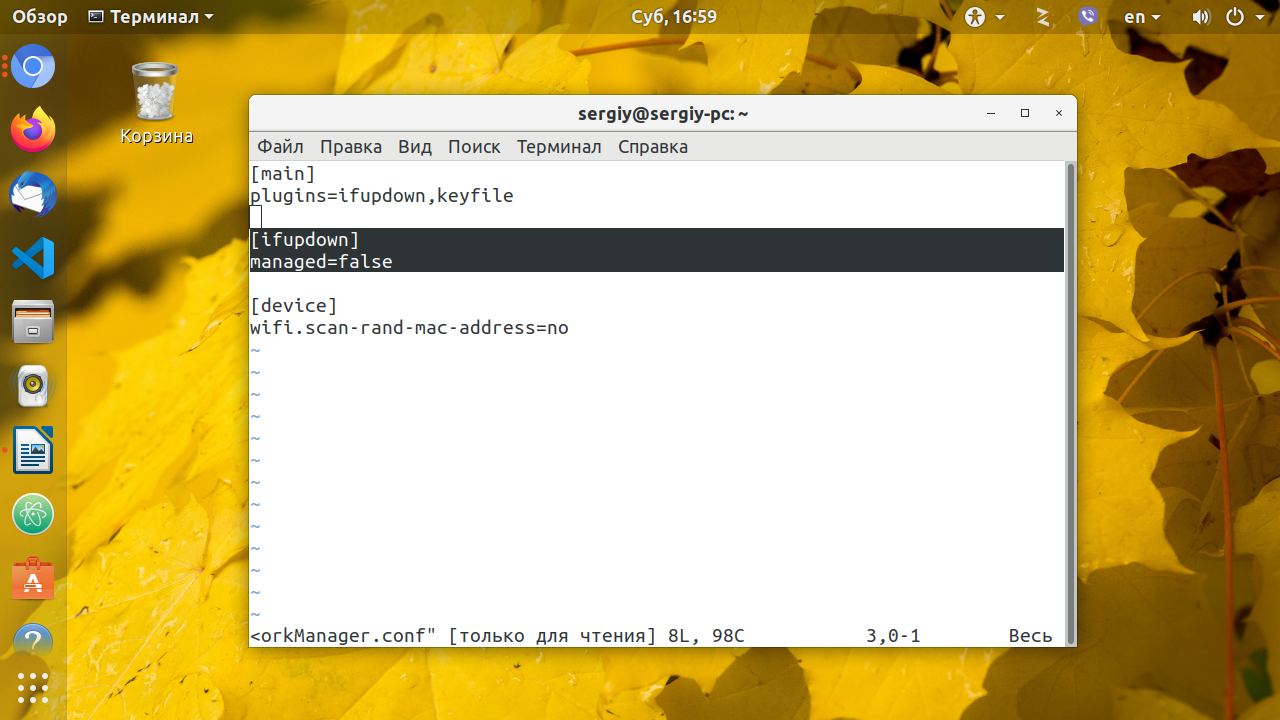This screenshot has width=1280, height=720.
Task: Open the Files manager dock icon
Action: (x=33, y=322)
